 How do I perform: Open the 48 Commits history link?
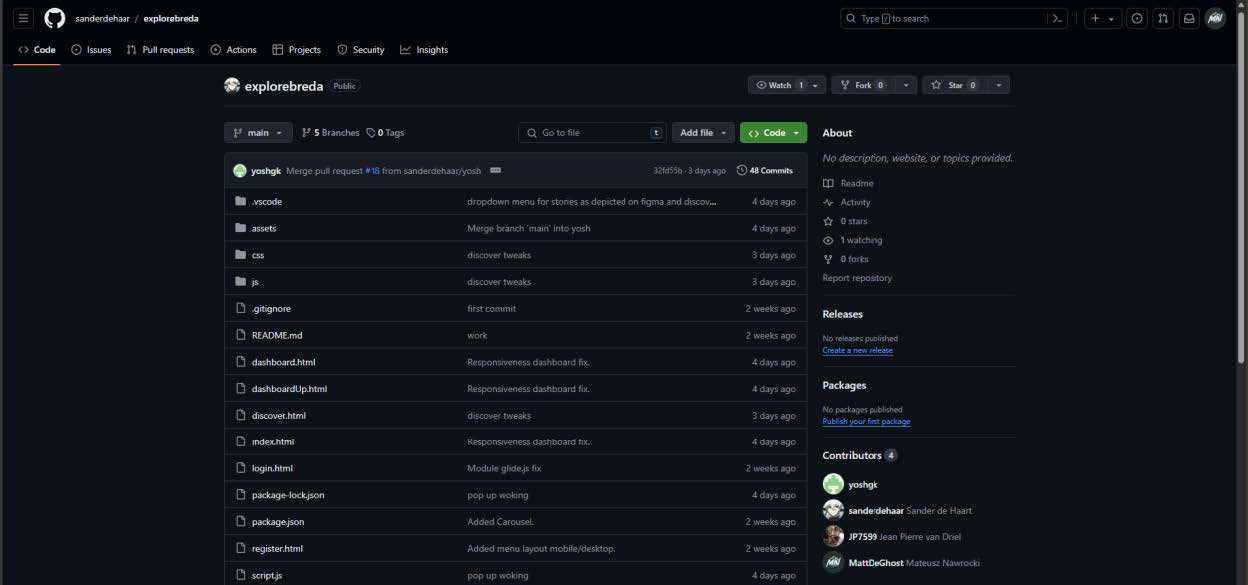[x=765, y=170]
